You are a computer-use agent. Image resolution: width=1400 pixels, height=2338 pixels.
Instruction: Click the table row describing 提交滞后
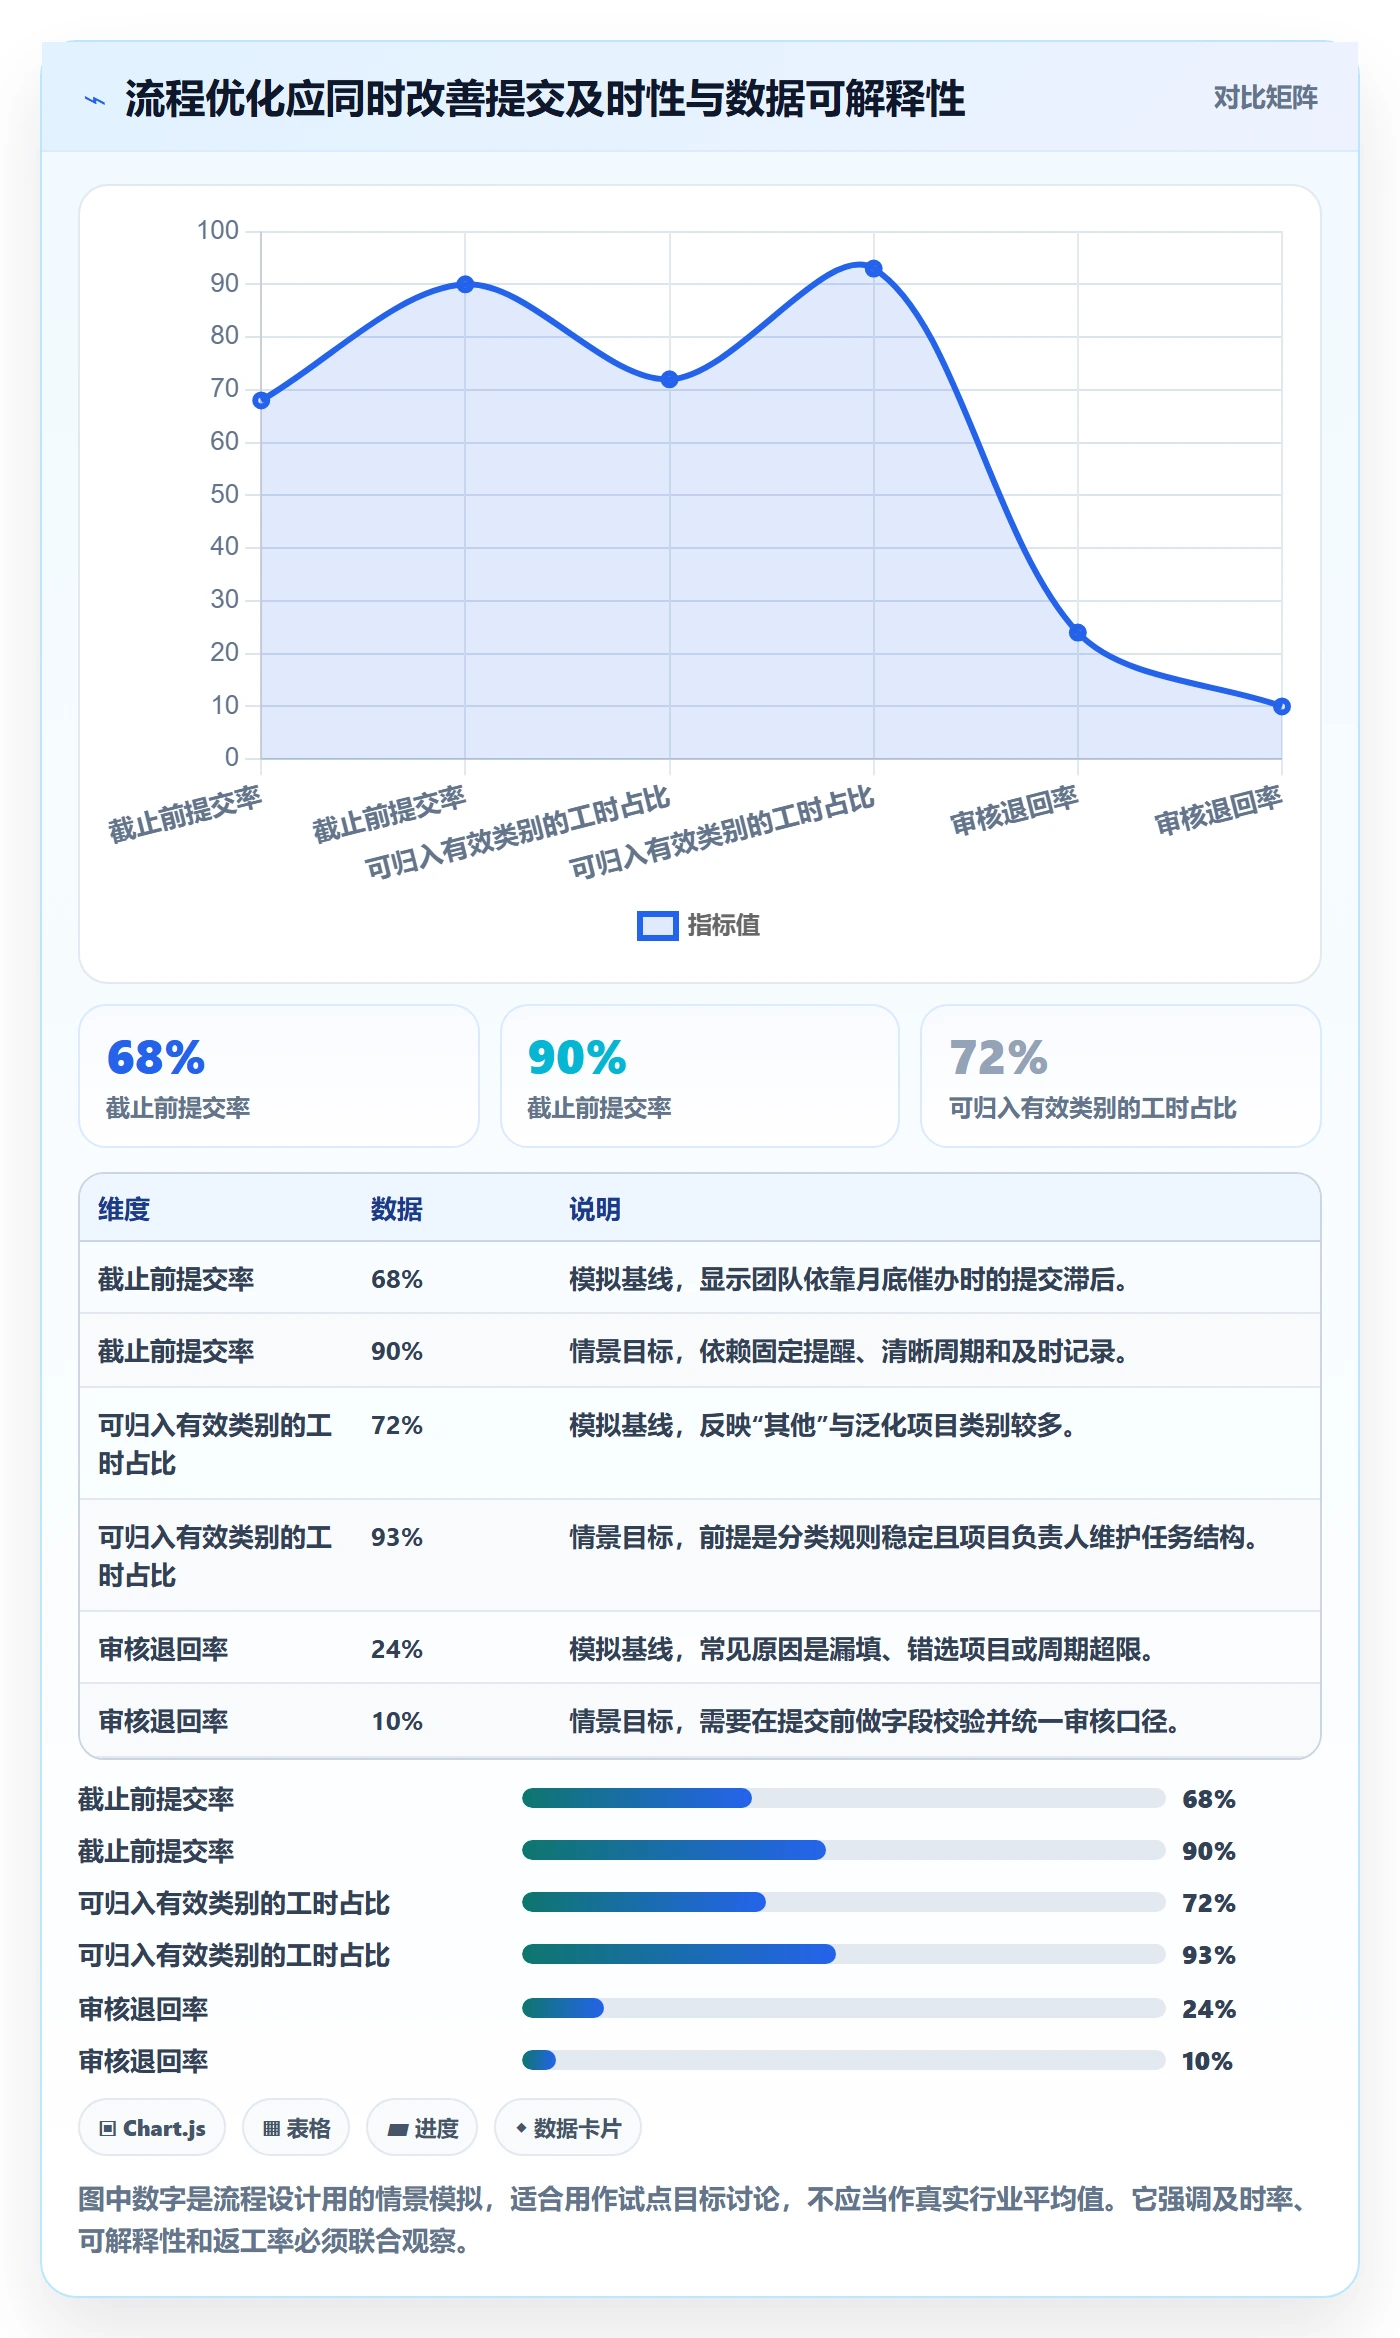tap(700, 1278)
